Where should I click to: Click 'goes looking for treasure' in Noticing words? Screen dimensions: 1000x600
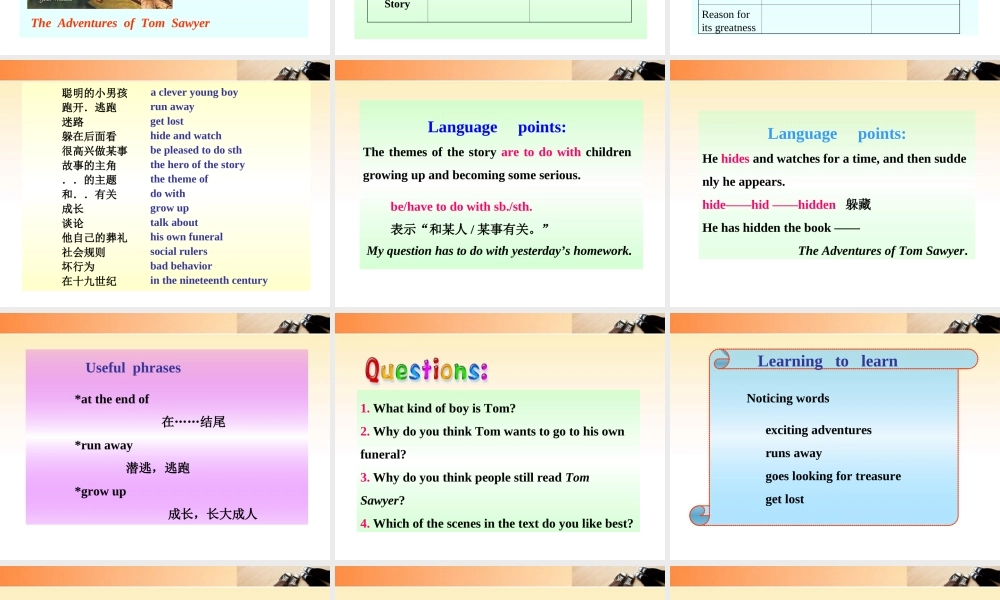[x=833, y=476]
